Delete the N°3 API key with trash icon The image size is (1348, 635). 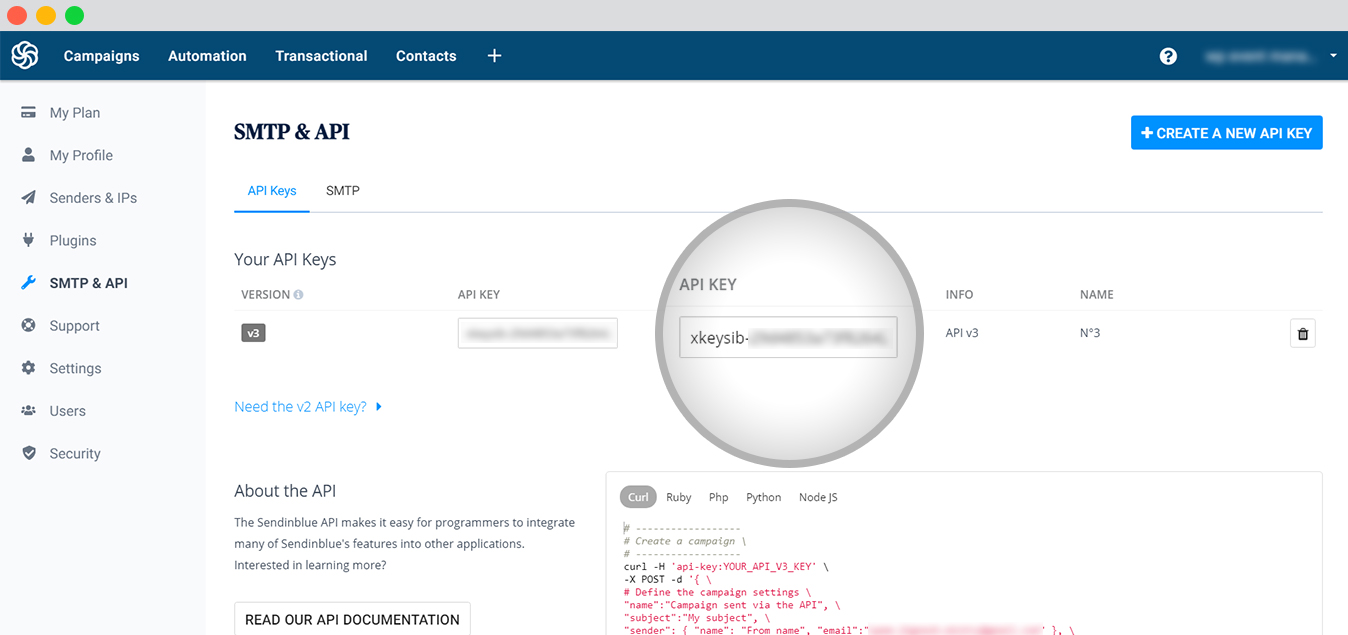tap(1302, 334)
